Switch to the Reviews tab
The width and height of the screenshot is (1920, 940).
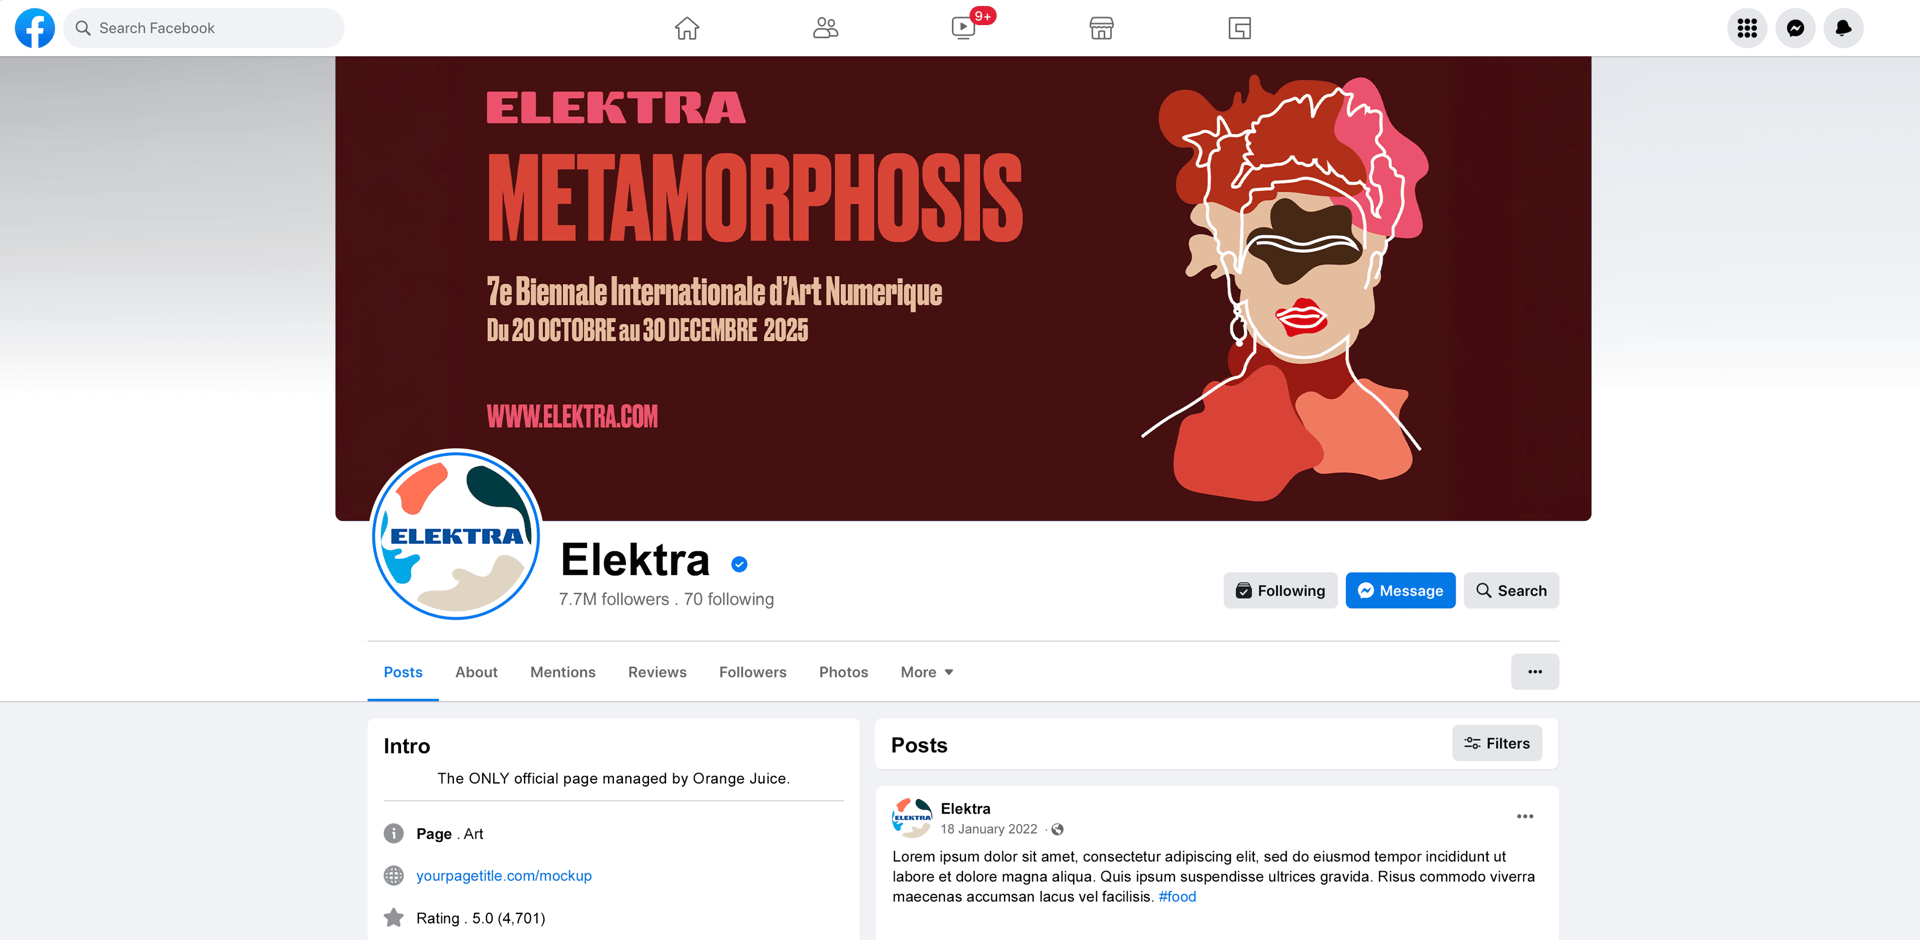(657, 672)
